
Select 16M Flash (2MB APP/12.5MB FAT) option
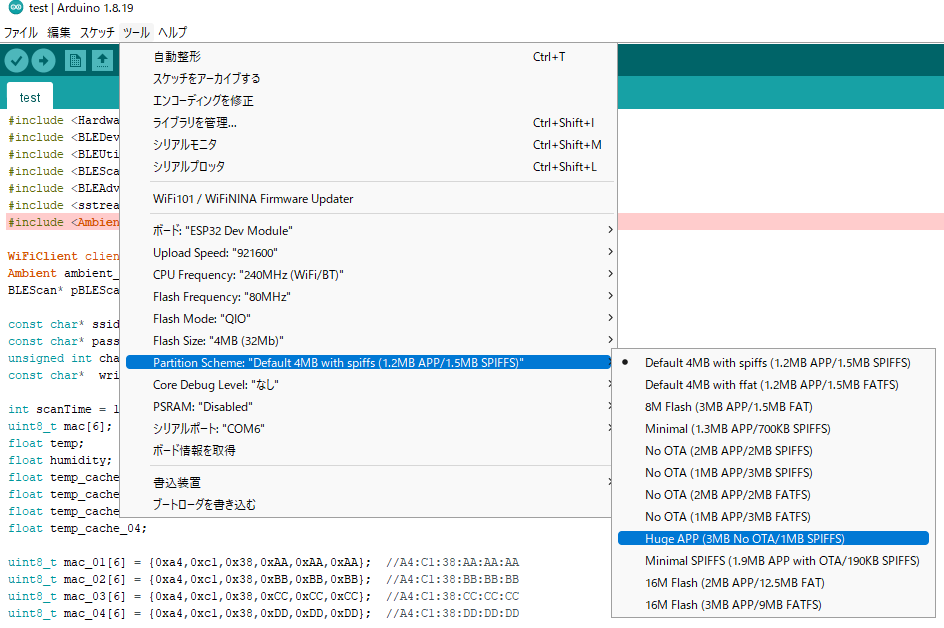[x=773, y=583]
